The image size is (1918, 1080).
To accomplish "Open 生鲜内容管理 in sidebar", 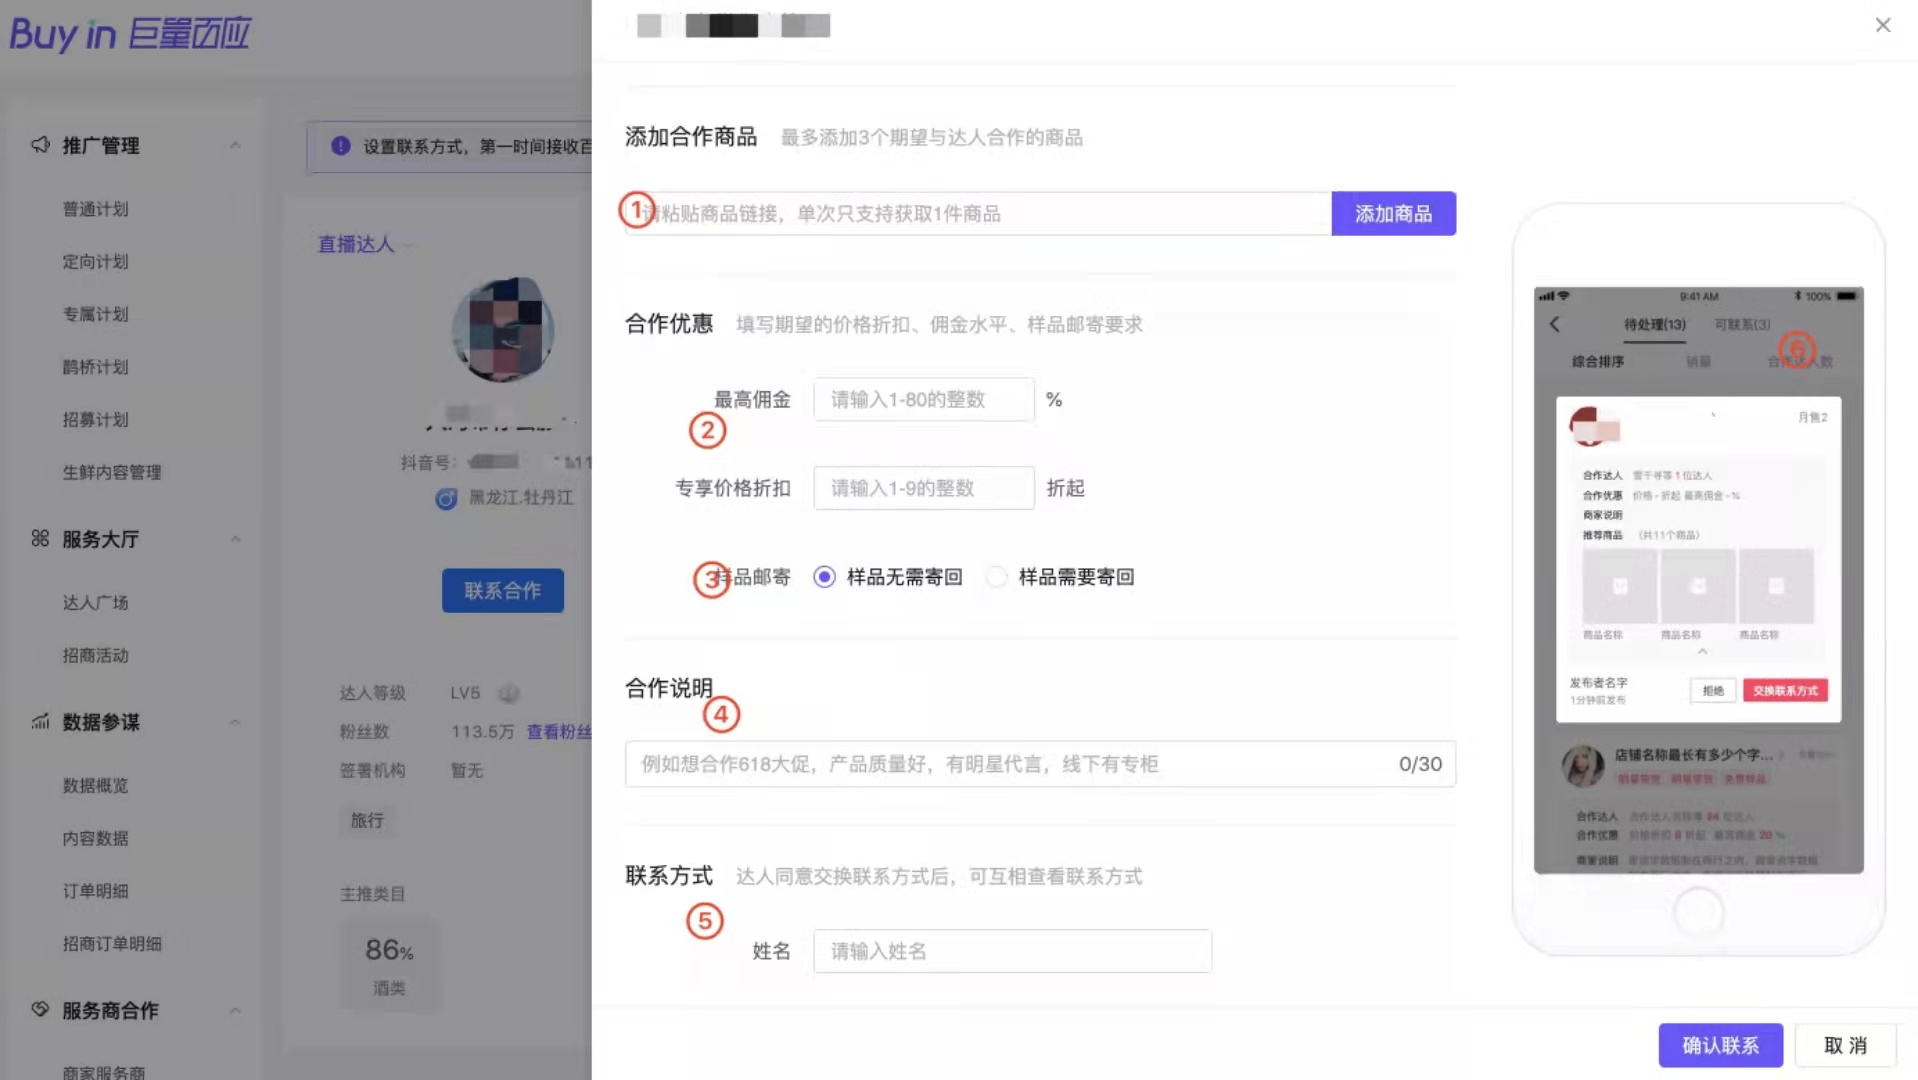I will [x=112, y=472].
